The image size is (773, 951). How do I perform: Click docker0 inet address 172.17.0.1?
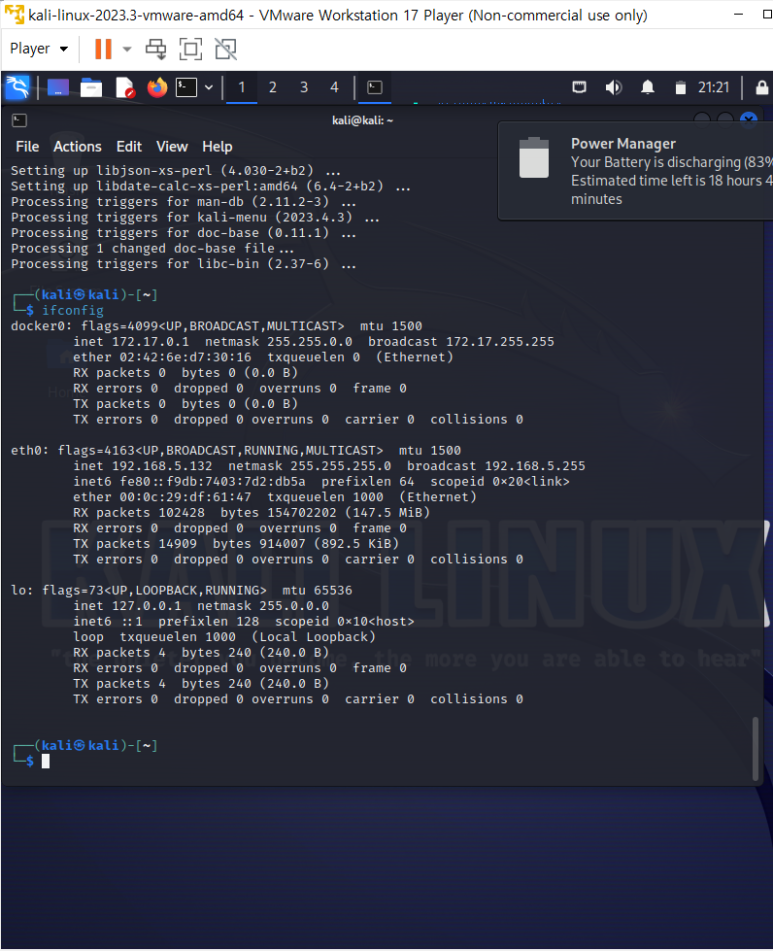click(x=150, y=341)
